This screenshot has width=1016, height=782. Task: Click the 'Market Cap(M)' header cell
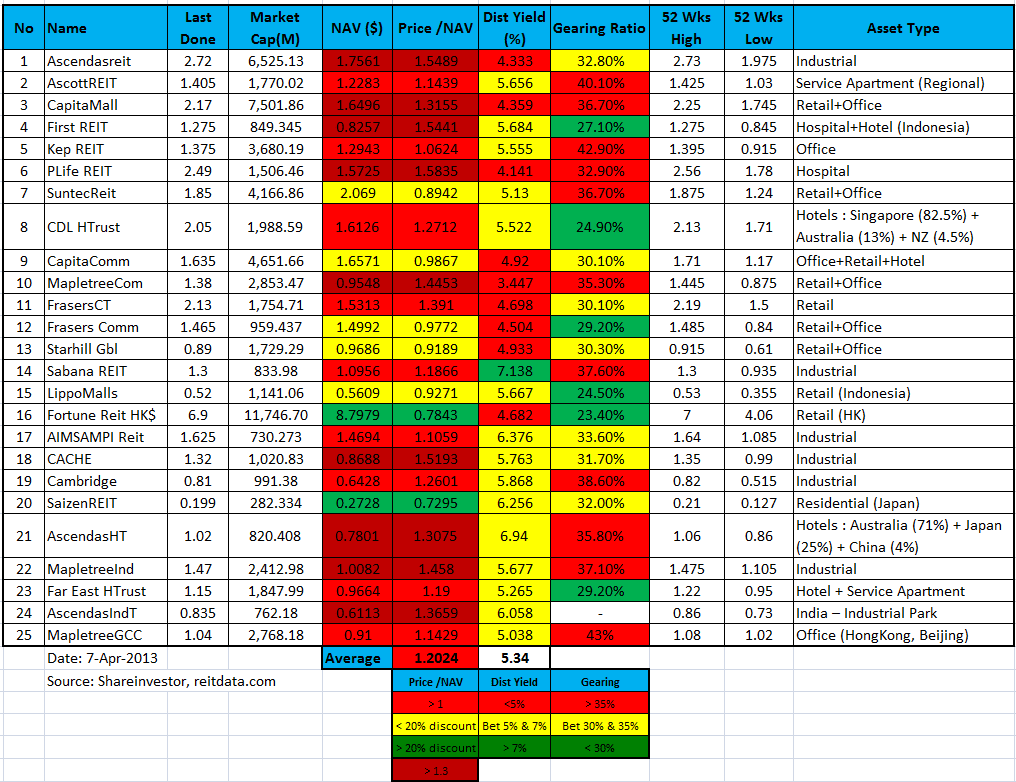275,28
